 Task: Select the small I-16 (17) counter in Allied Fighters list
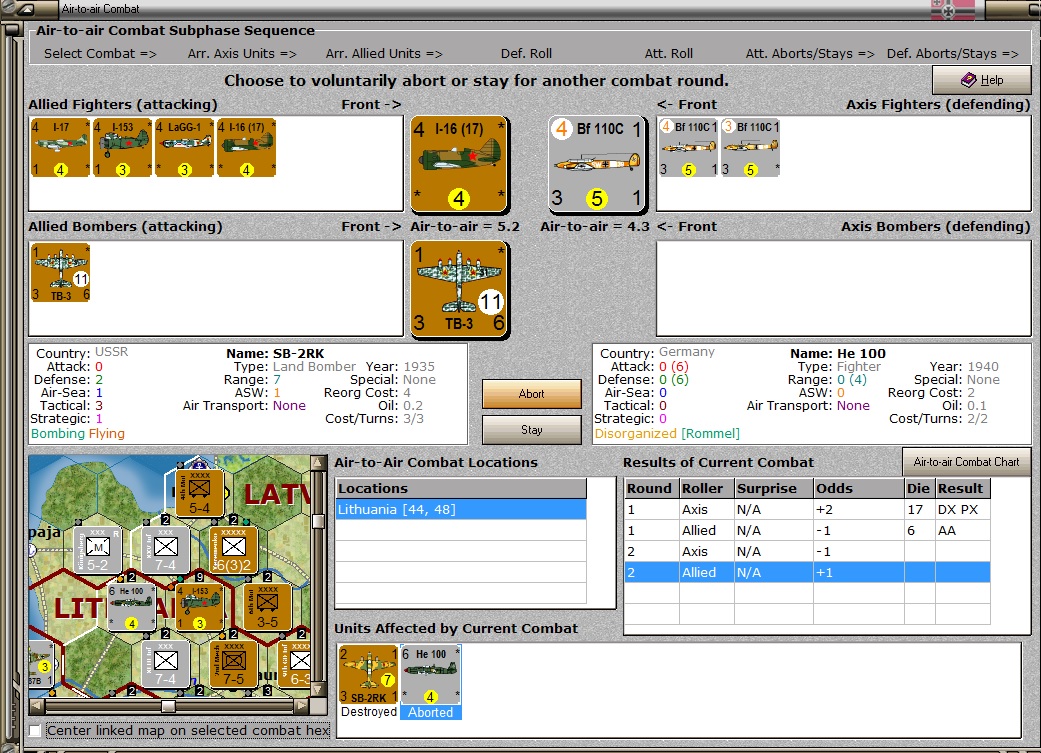click(246, 147)
